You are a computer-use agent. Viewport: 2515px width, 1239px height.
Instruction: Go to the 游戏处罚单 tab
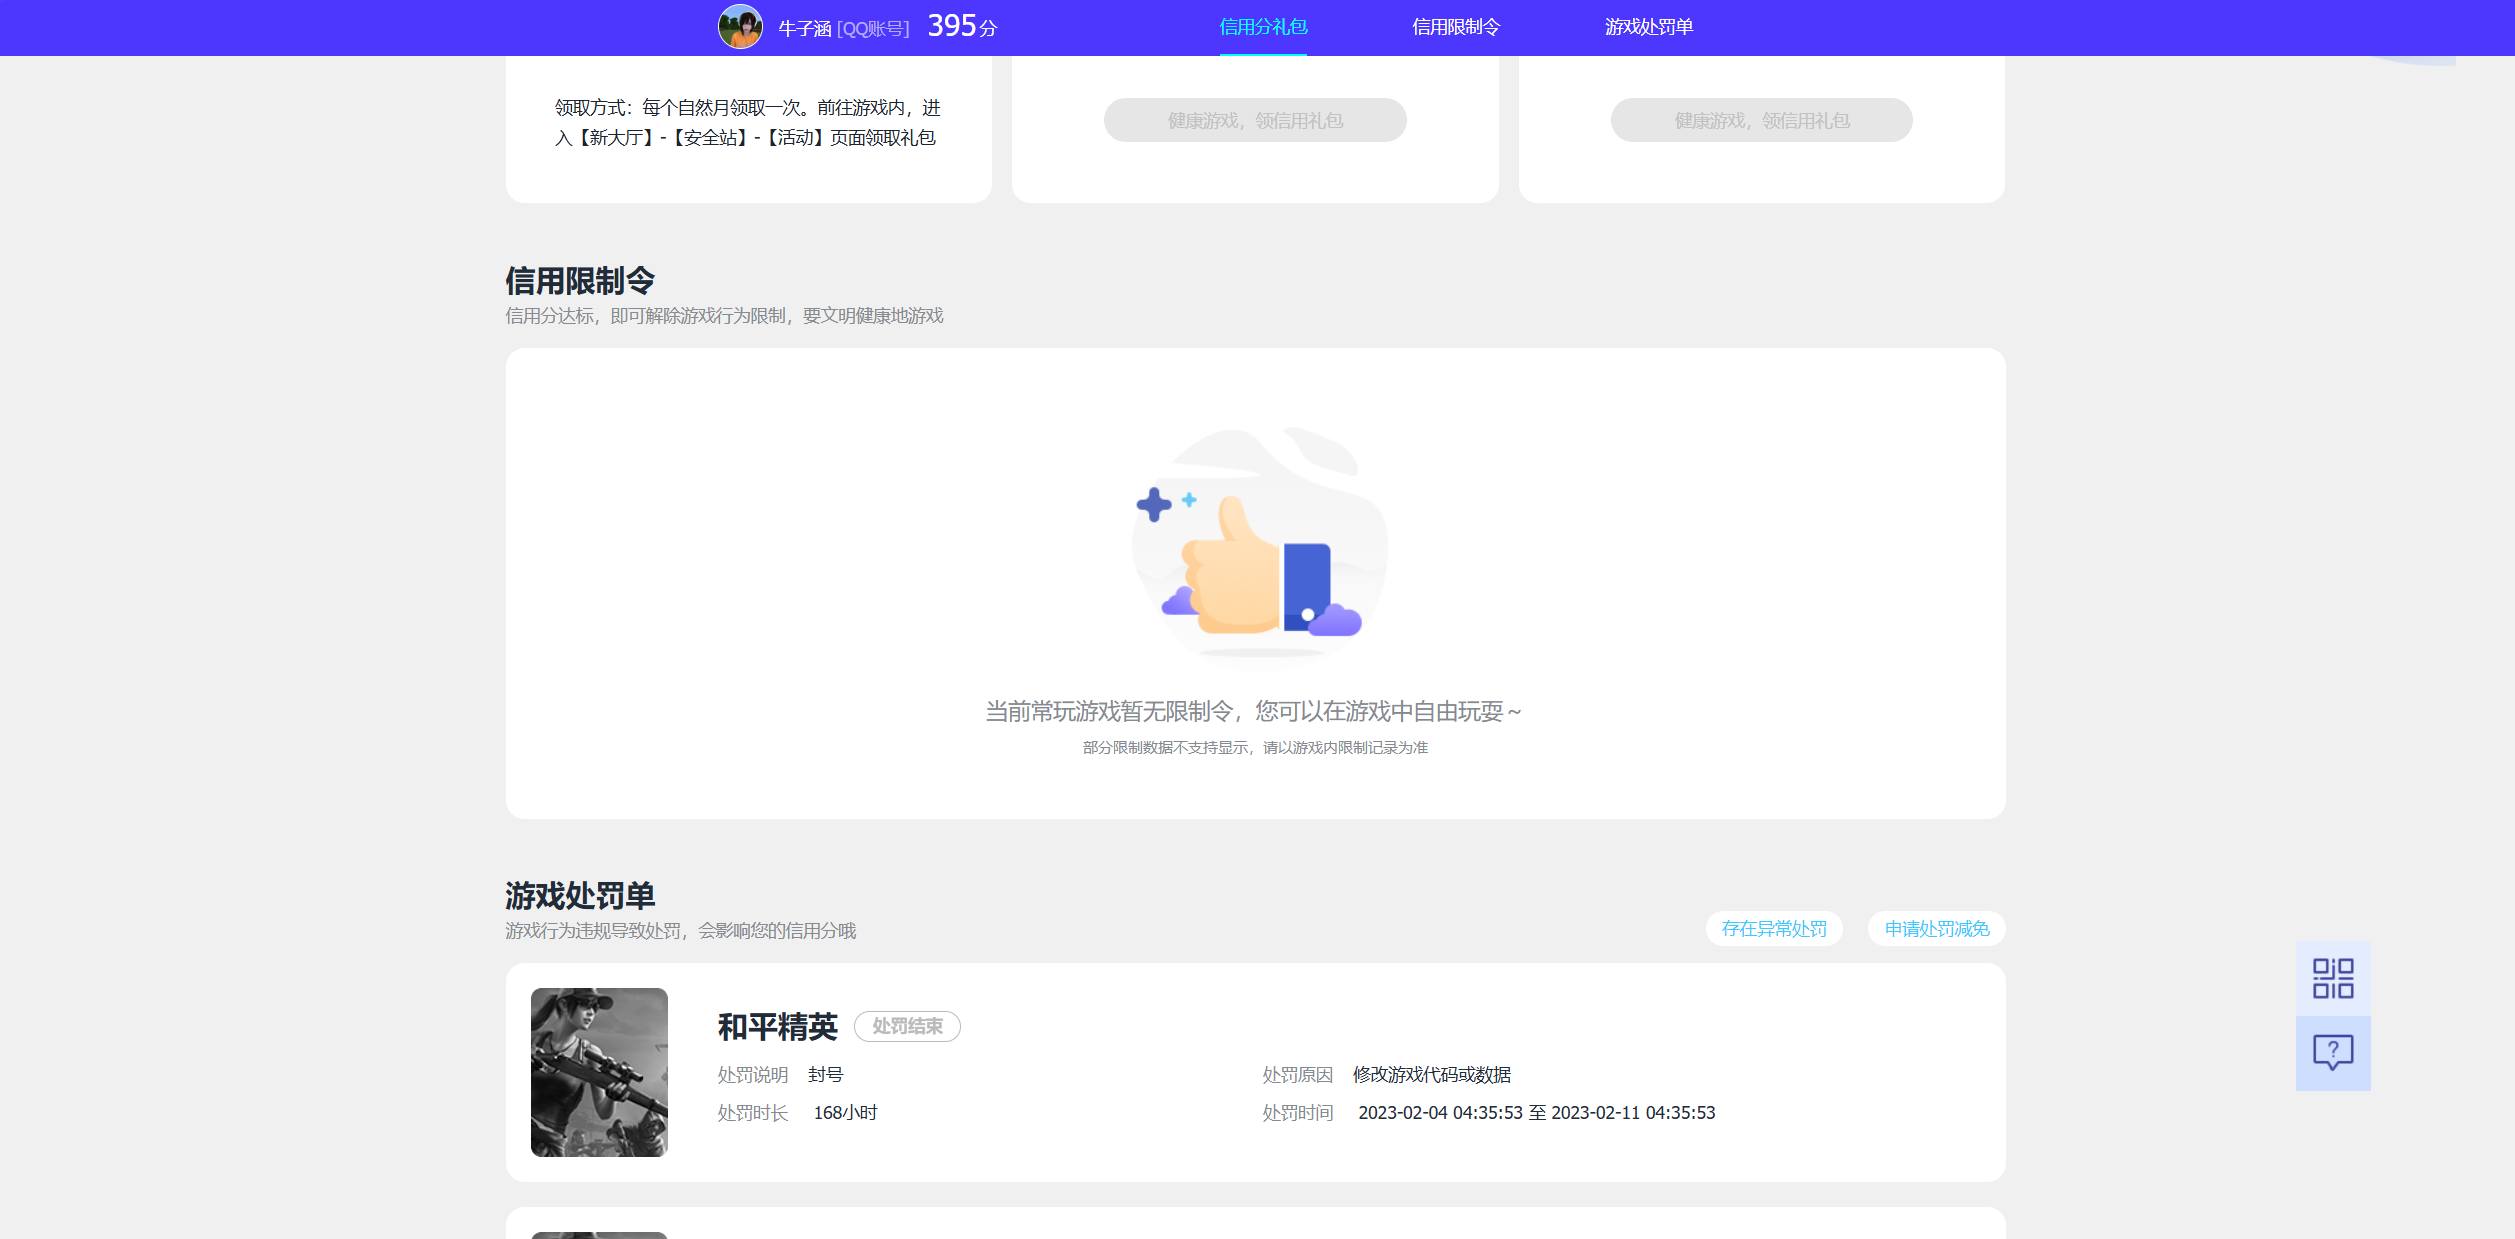[1649, 27]
